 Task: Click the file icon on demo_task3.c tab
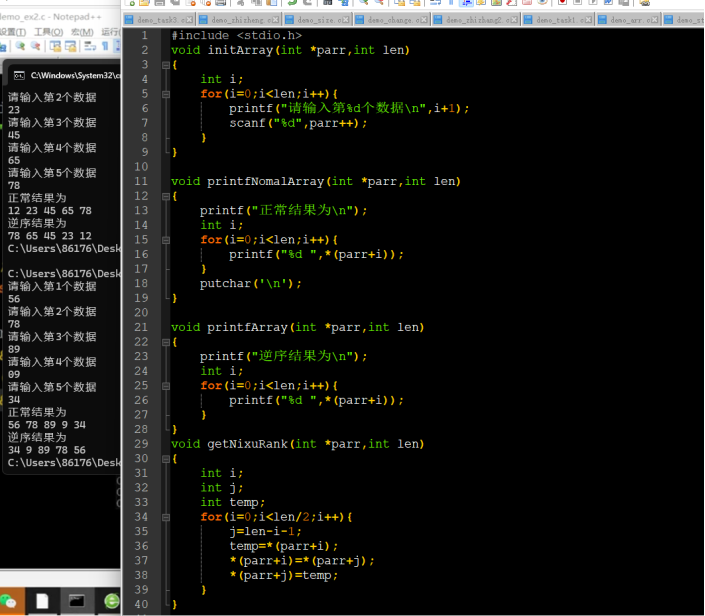click(x=129, y=20)
